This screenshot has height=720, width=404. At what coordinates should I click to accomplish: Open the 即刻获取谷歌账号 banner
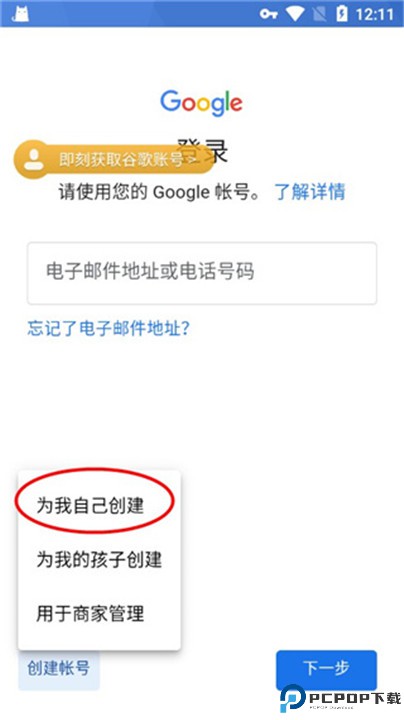(x=114, y=159)
